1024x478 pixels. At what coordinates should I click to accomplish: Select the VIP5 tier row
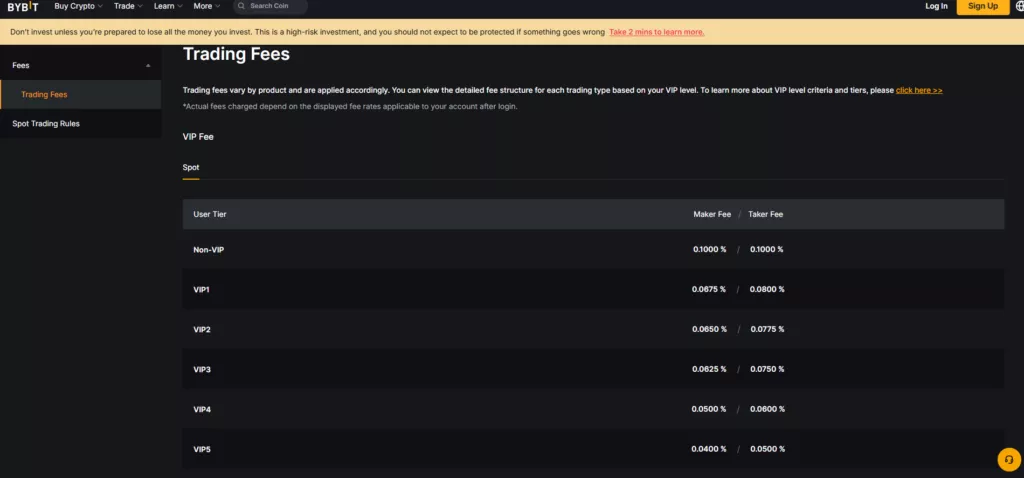[x=593, y=449]
